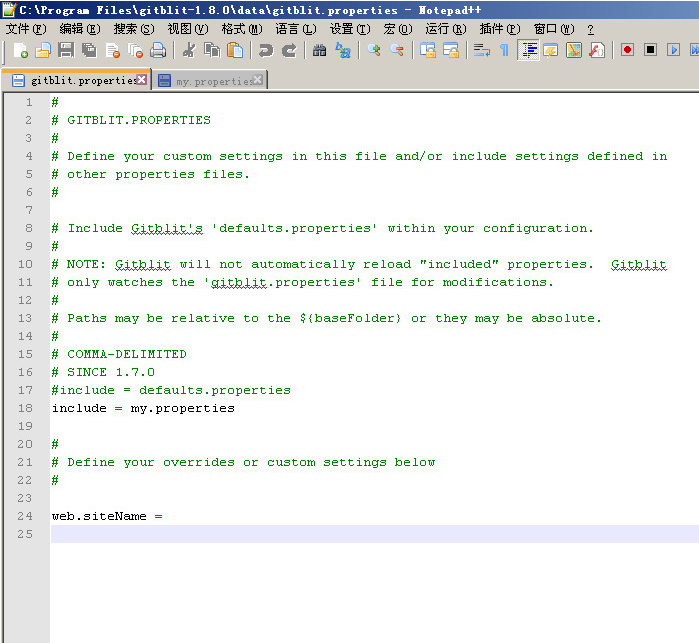Save all open files using Save All icon
The image size is (699, 643).
point(89,50)
